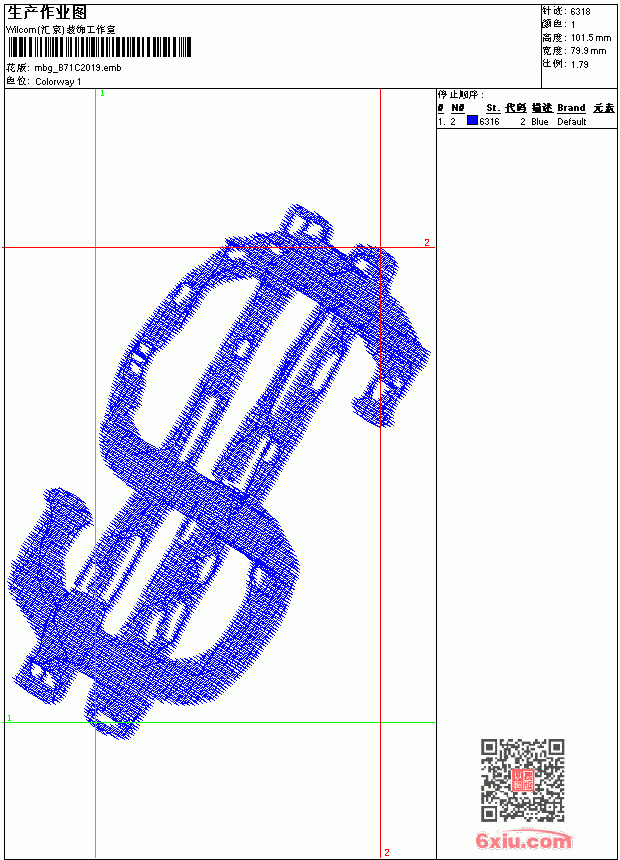
Task: Click the 生产作业图 title heading
Action: click(47, 13)
